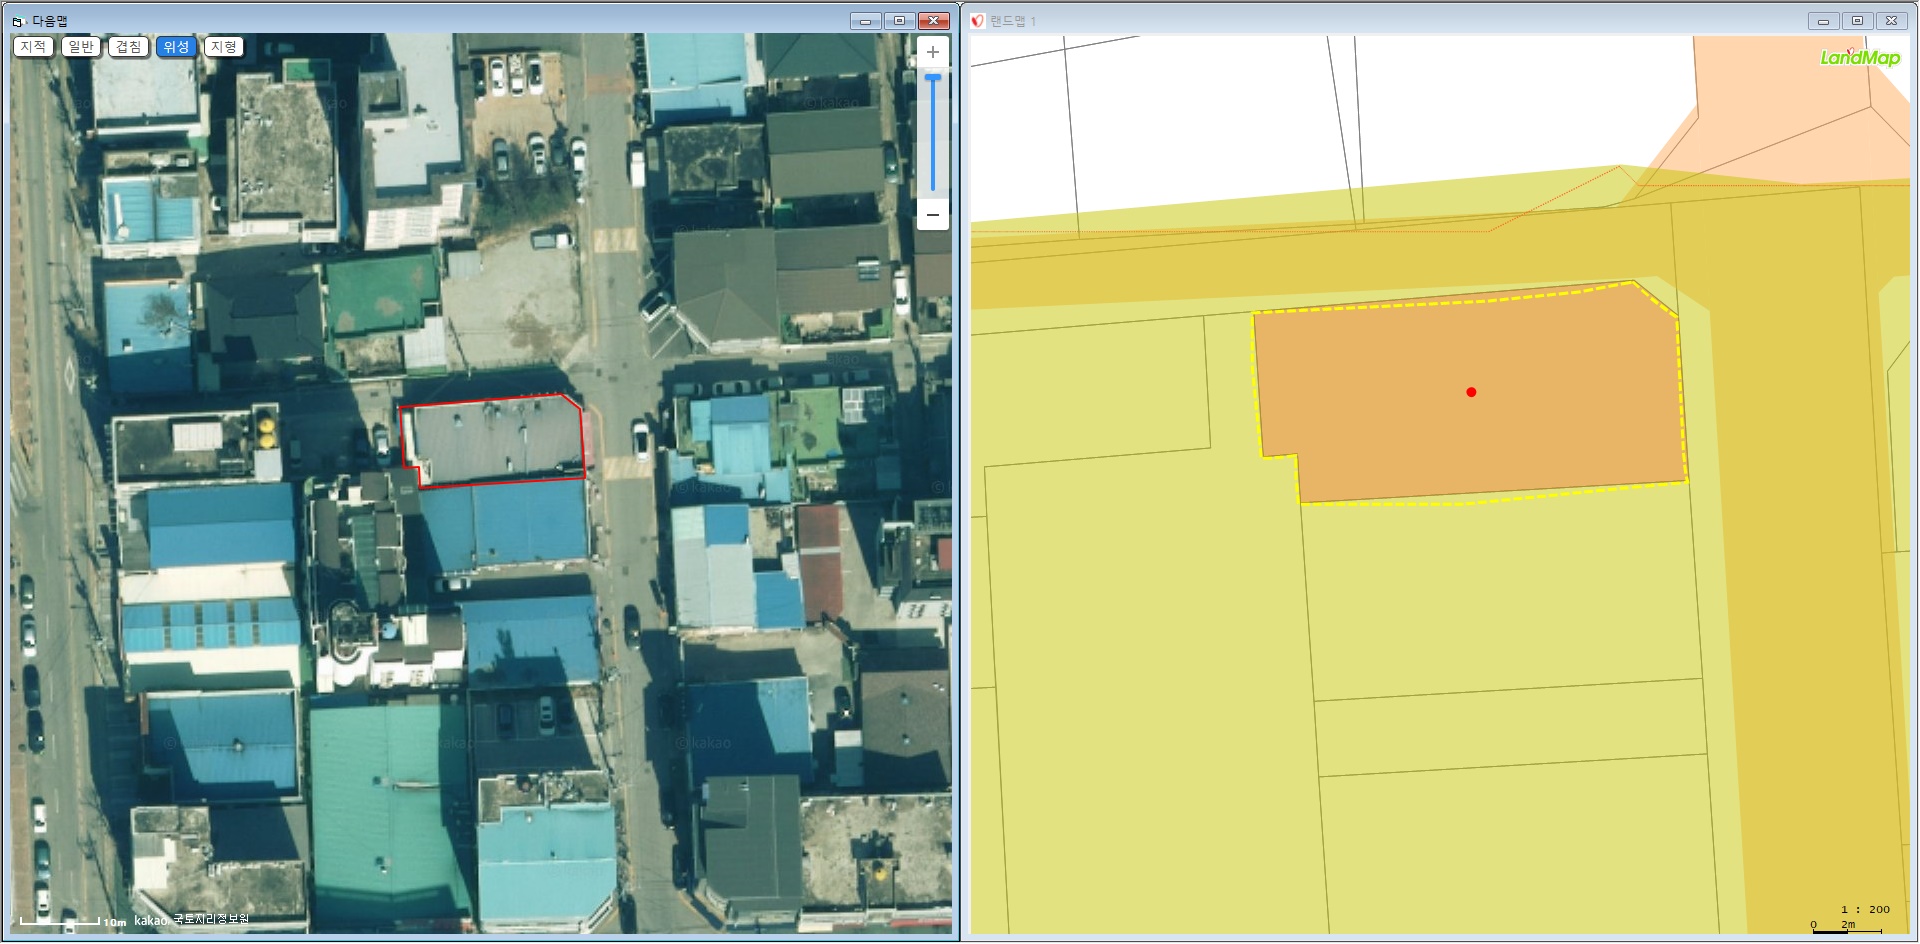Switch to 위성 satellite view
Image resolution: width=1920 pixels, height=944 pixels.
point(176,47)
